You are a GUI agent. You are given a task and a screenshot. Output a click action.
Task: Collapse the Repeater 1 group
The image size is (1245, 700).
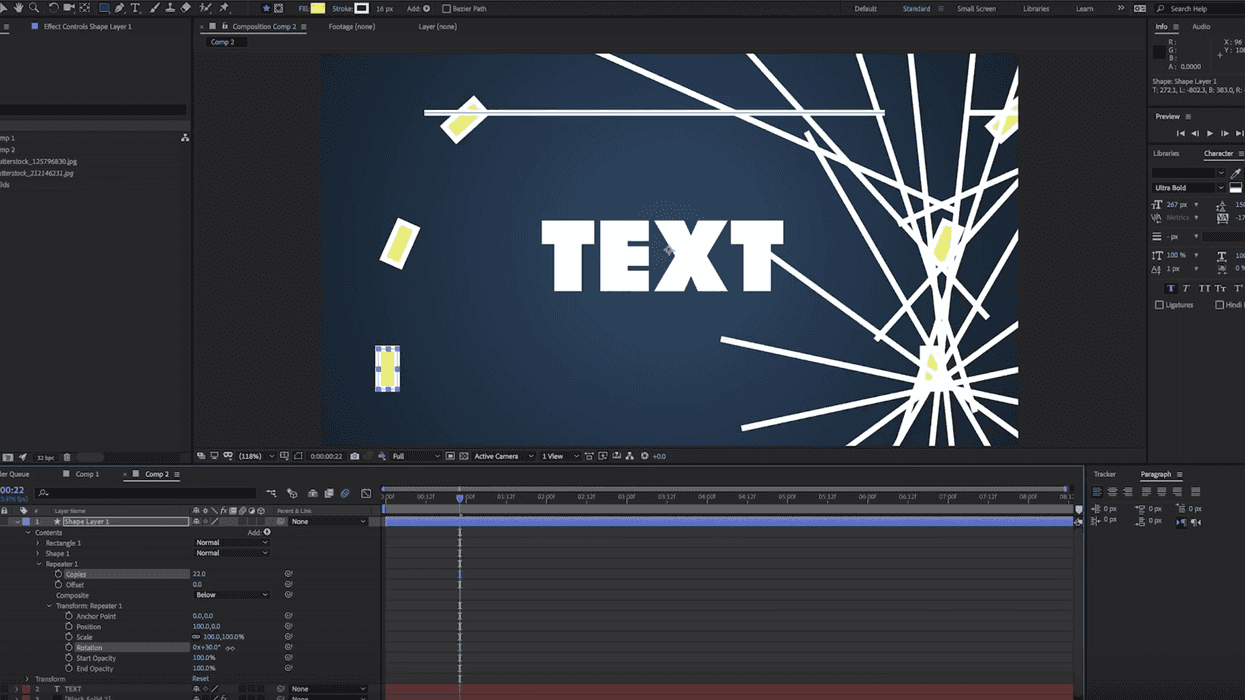tap(38, 564)
